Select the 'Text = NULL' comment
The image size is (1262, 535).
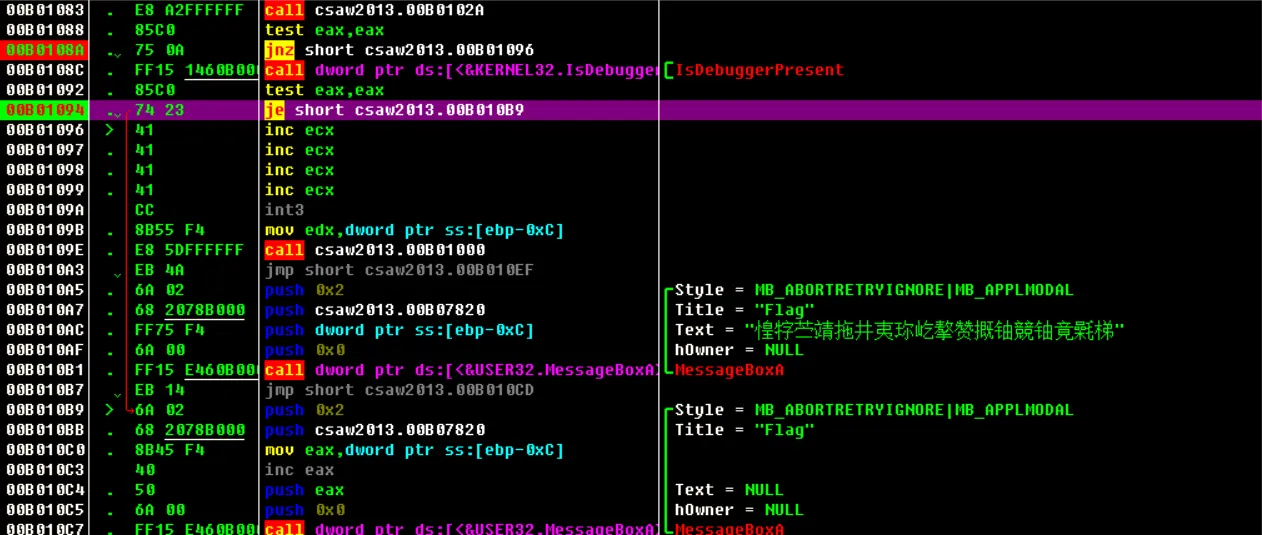729,490
